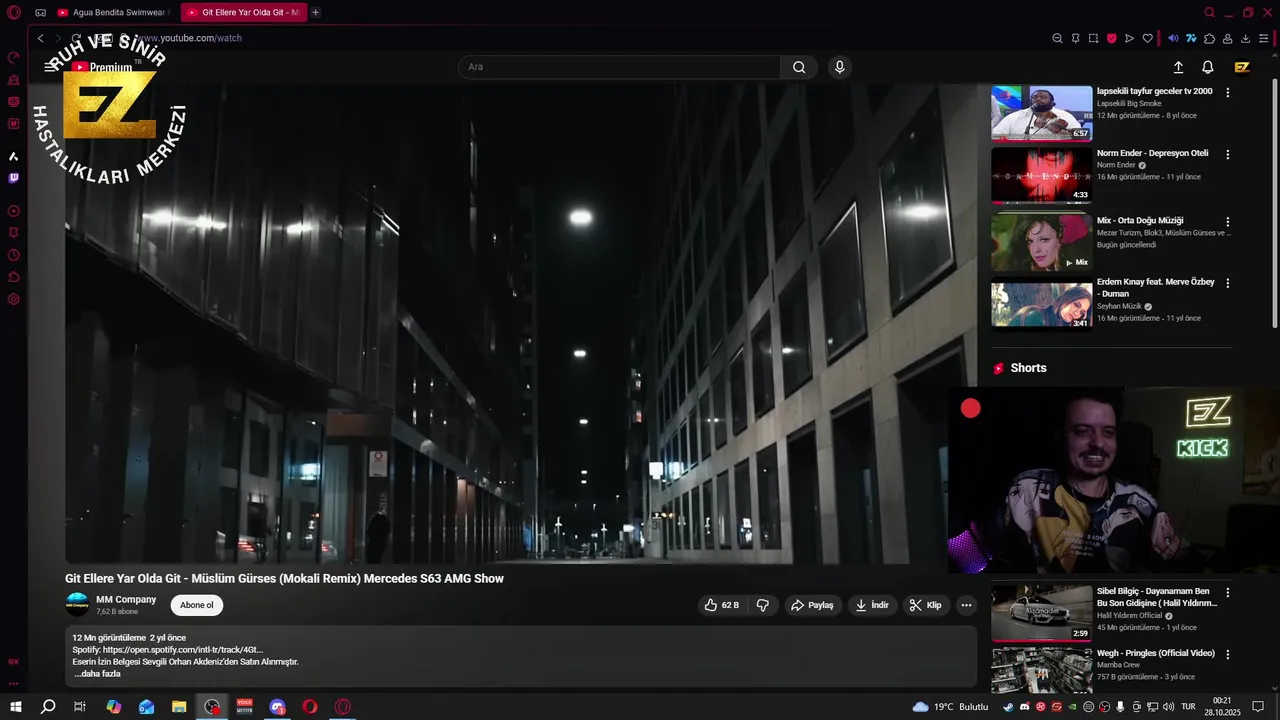This screenshot has height=720, width=1280.
Task: Open the workspaces icon beside tabs
Action: click(40, 13)
